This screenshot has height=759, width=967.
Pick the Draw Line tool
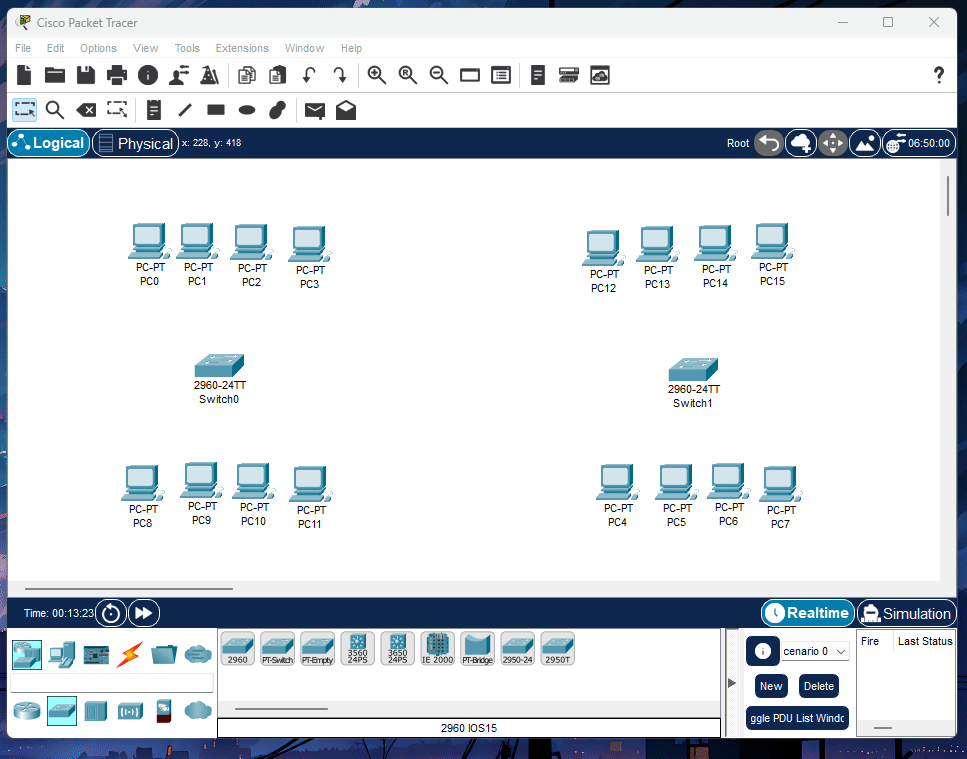coord(185,110)
